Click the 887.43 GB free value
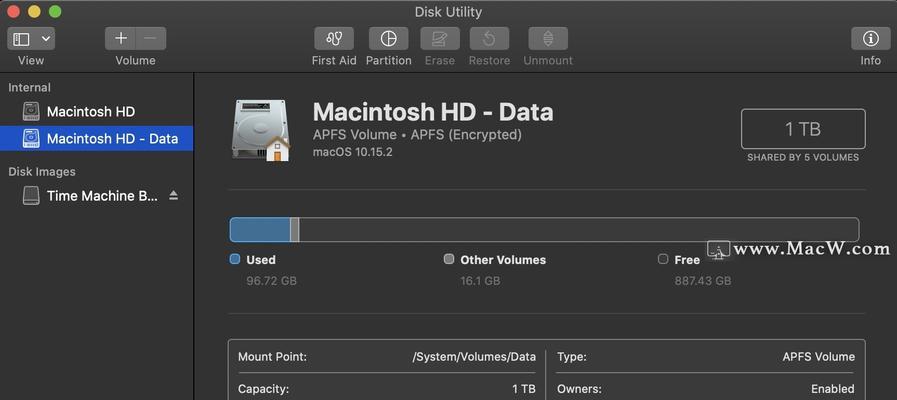This screenshot has width=897, height=400. (703, 281)
